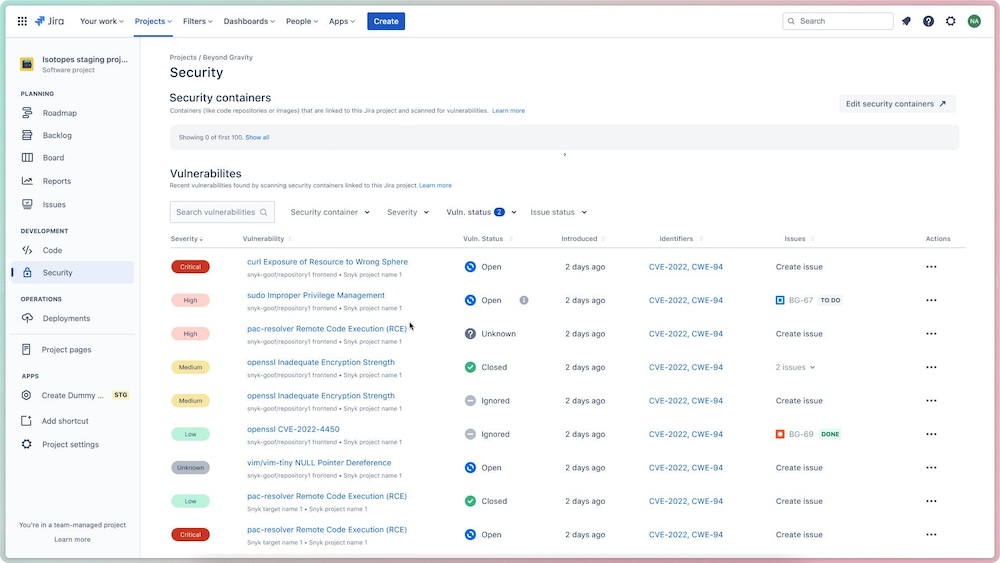Open the settings gear in top bar
The width and height of the screenshot is (1000, 563).
tap(951, 21)
